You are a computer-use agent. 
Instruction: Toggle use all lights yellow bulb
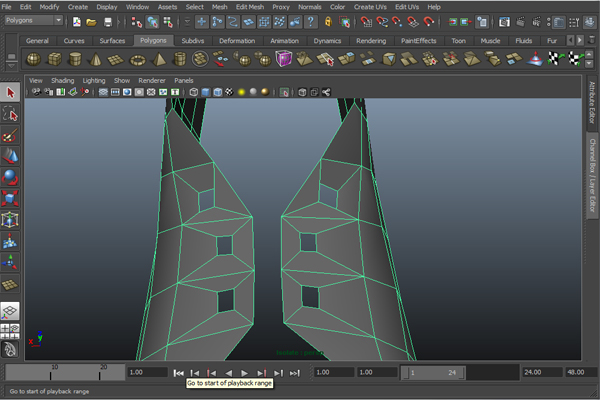pyautogui.click(x=241, y=92)
